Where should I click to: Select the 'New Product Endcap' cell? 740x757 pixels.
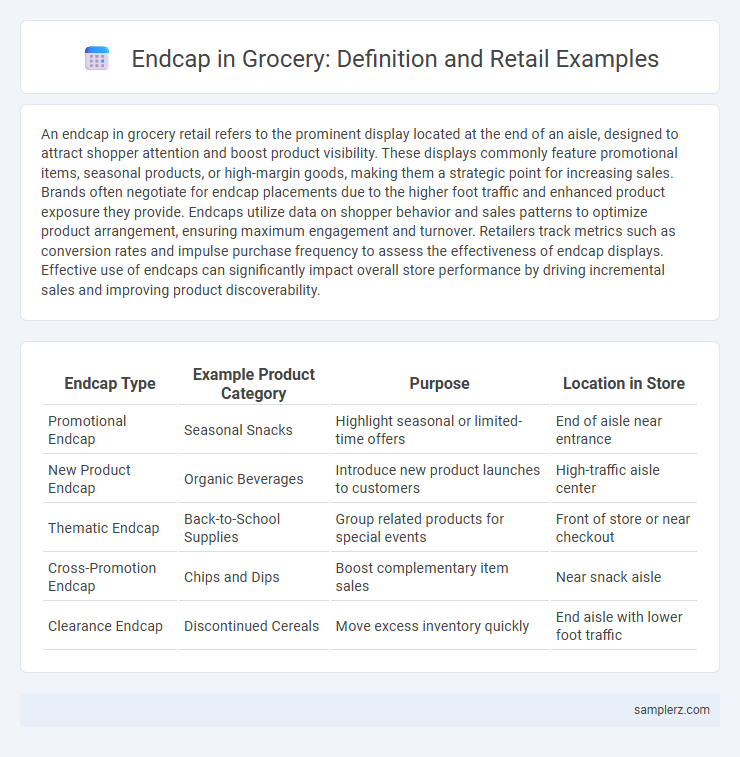click(x=110, y=479)
